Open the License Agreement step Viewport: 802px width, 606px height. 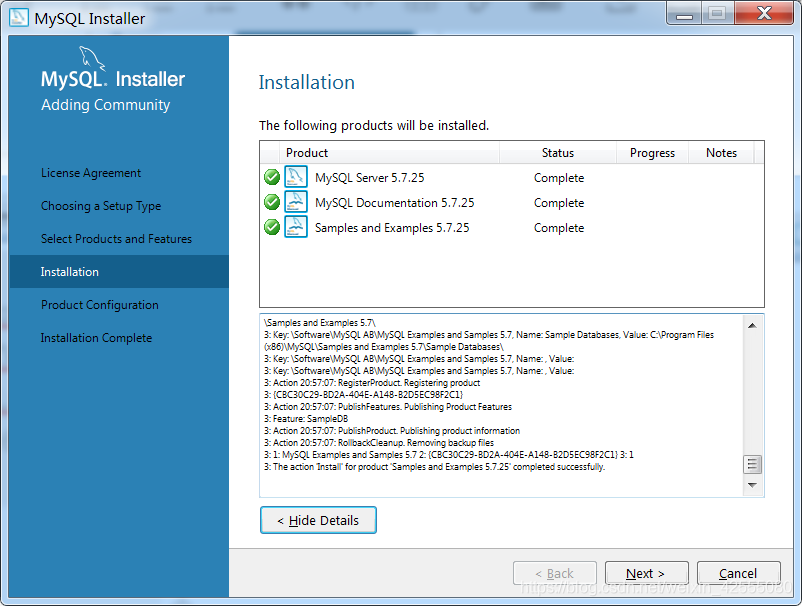pos(91,173)
